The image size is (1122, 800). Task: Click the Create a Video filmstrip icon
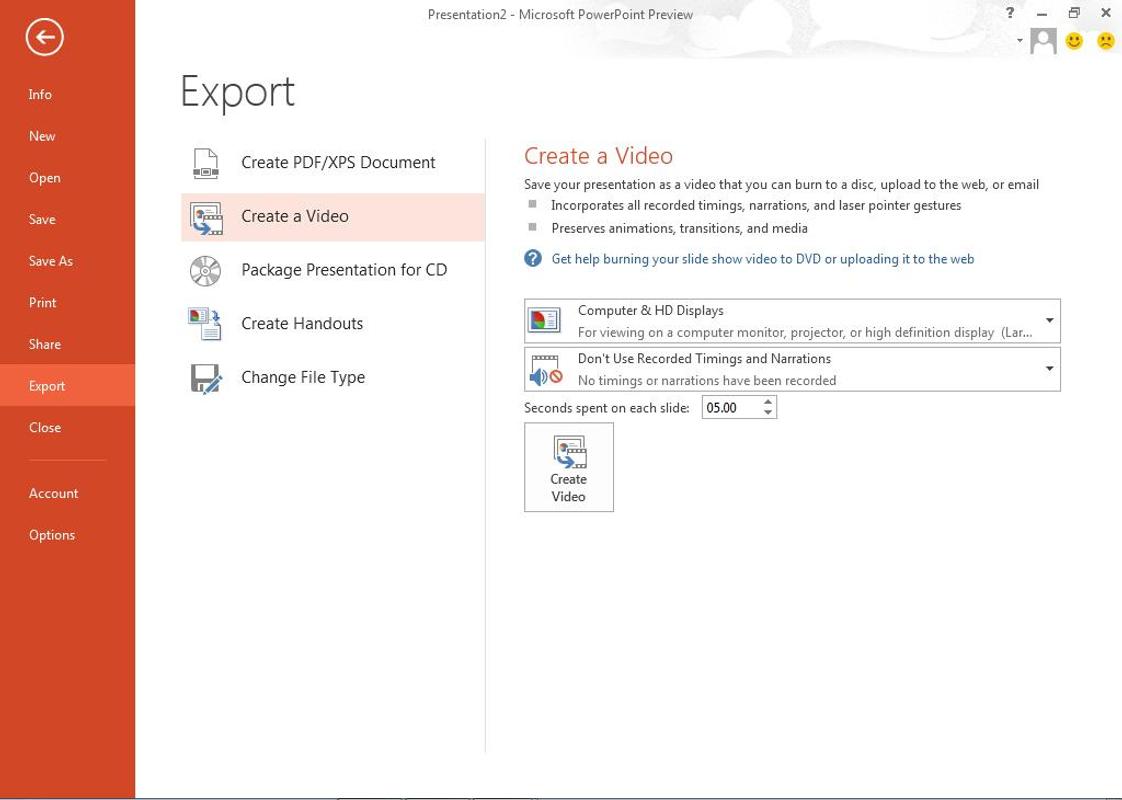tap(206, 218)
